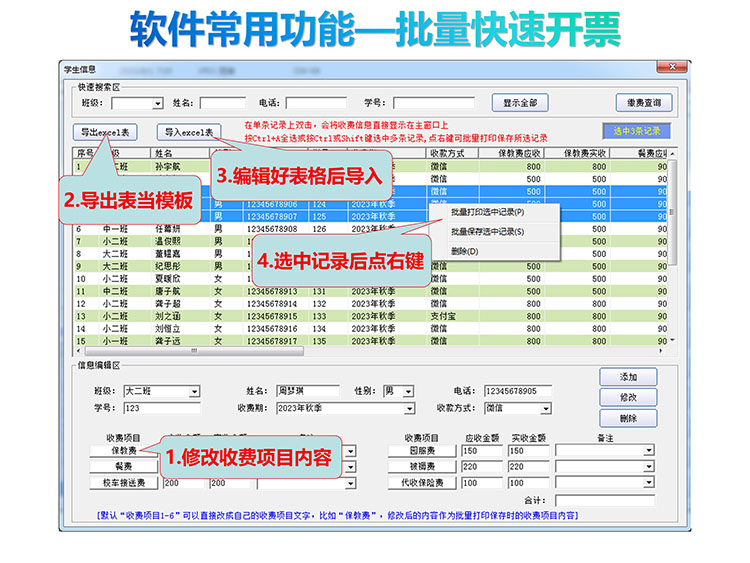
Task: Click the 保教费 fee item button
Action: point(124,451)
